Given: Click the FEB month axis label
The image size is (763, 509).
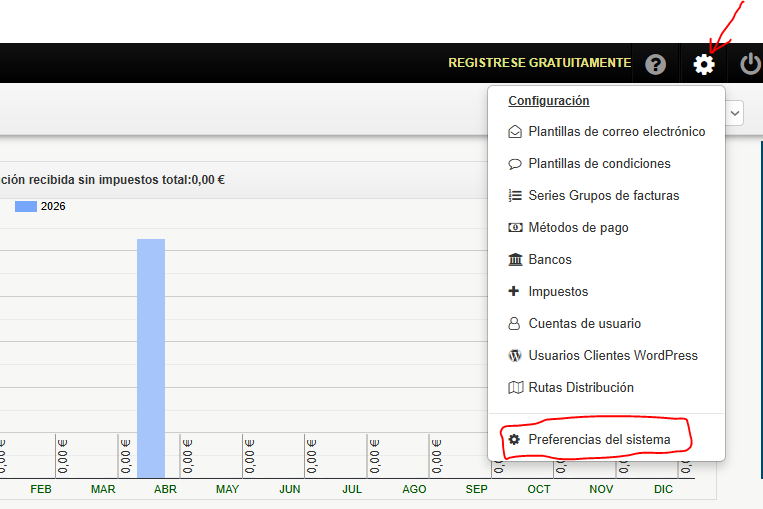Looking at the screenshot, I should [x=41, y=489].
